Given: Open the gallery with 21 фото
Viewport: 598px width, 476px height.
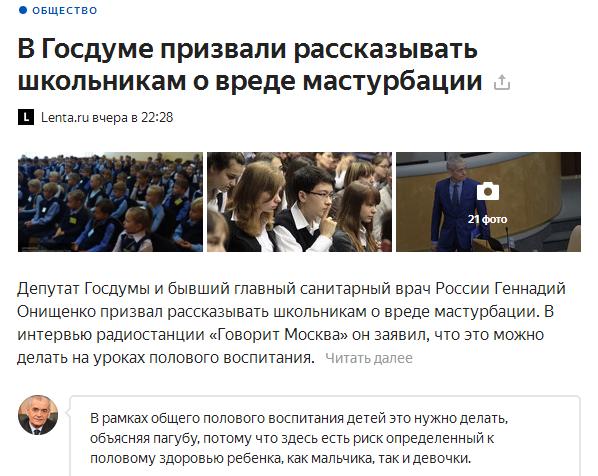Looking at the screenshot, I should coord(488,202).
